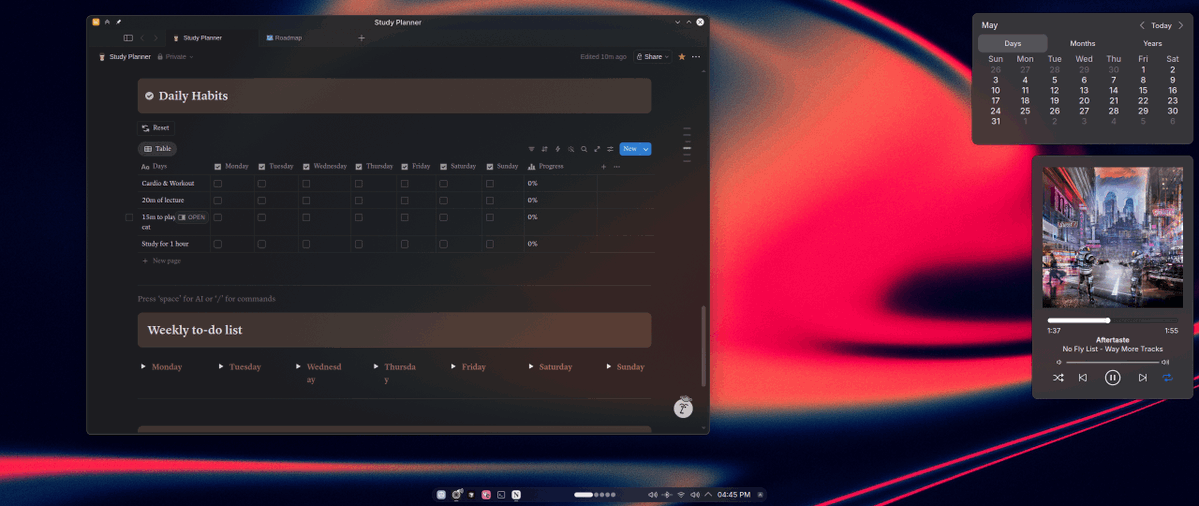Adjust the music player volume slider
Screen dimensions: 1199x506
pos(1113,362)
